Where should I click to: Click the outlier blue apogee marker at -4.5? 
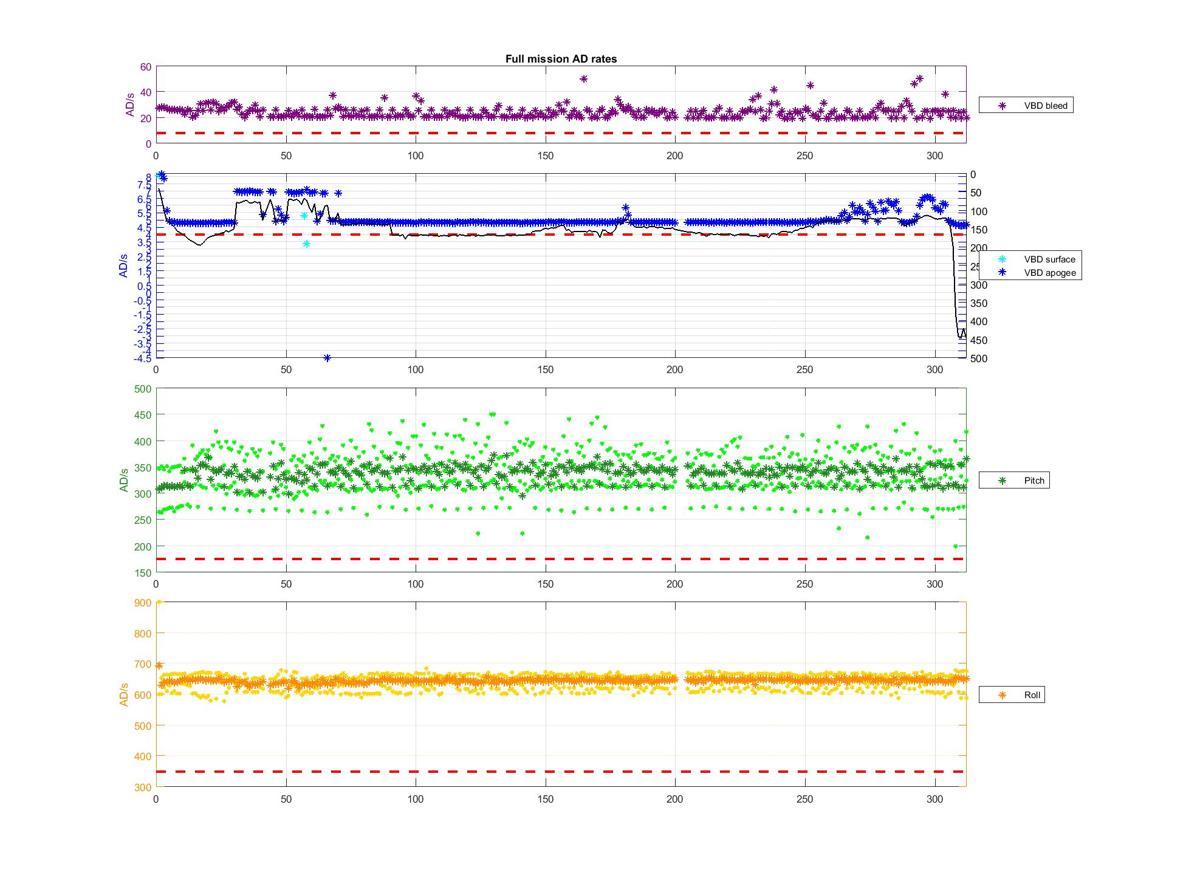click(327, 357)
